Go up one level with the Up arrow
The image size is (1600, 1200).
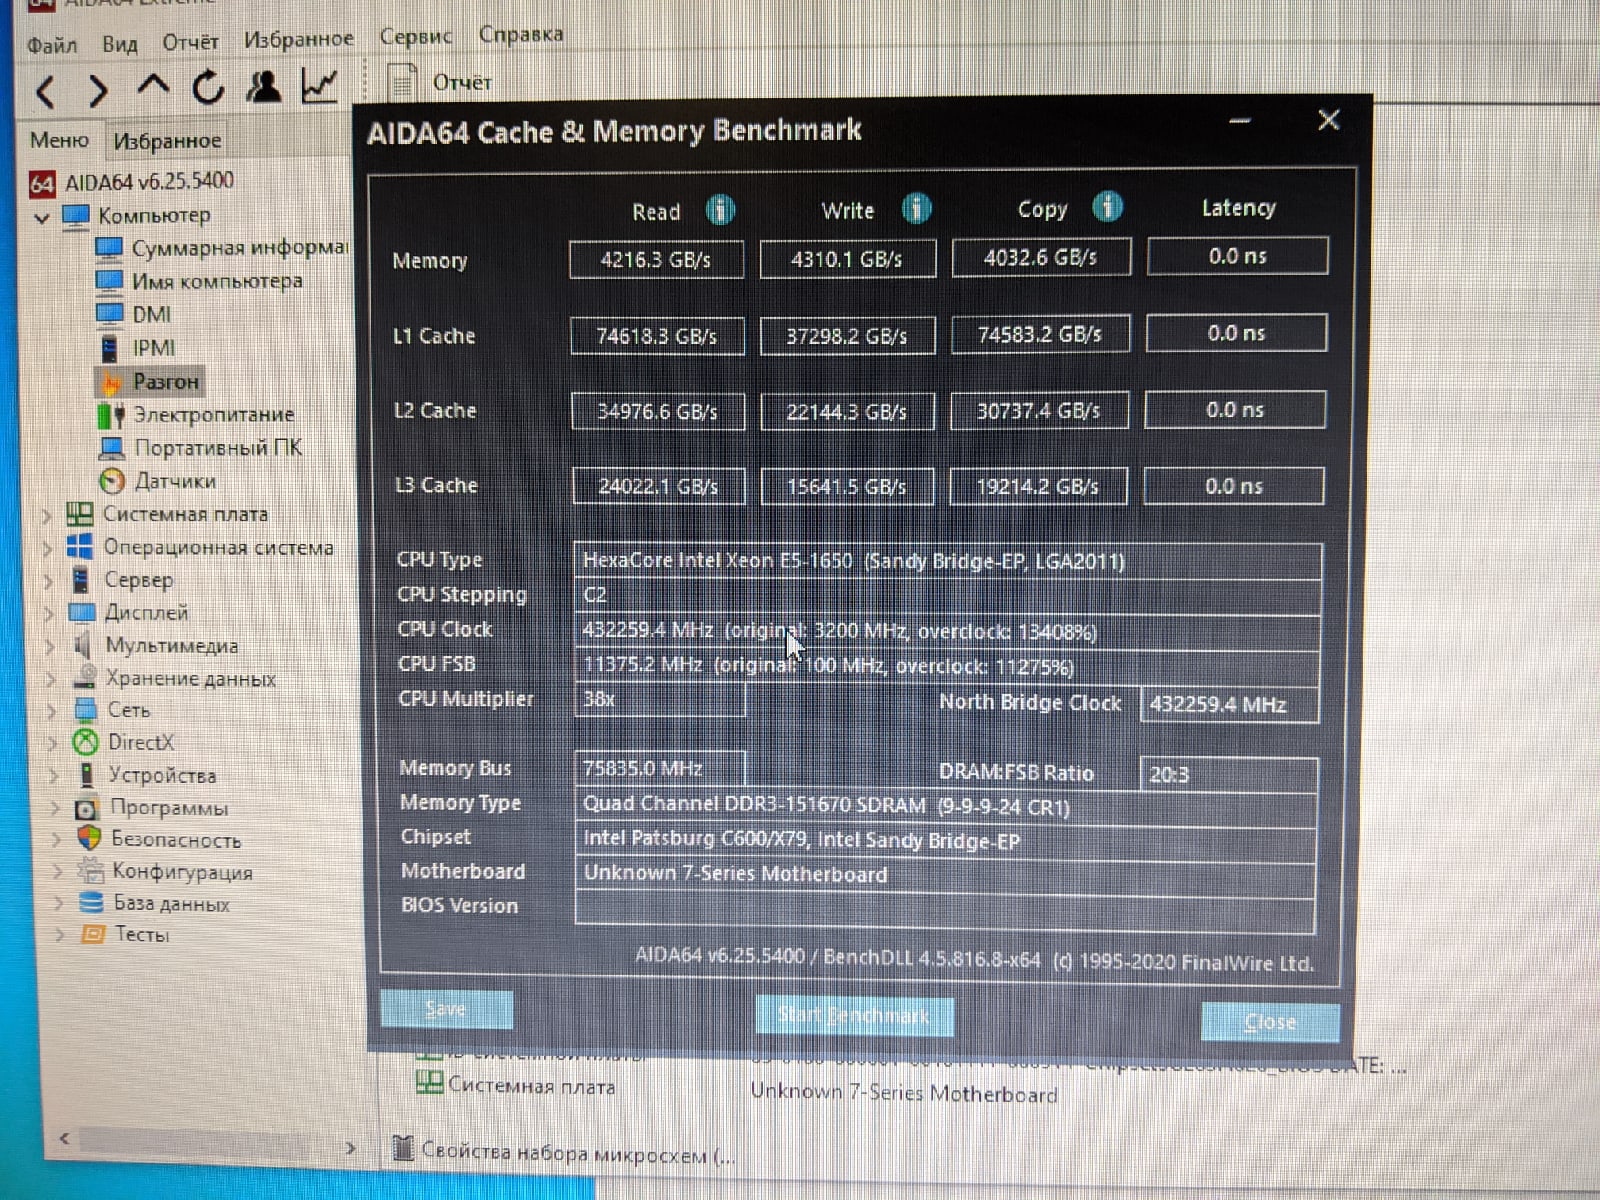(152, 86)
